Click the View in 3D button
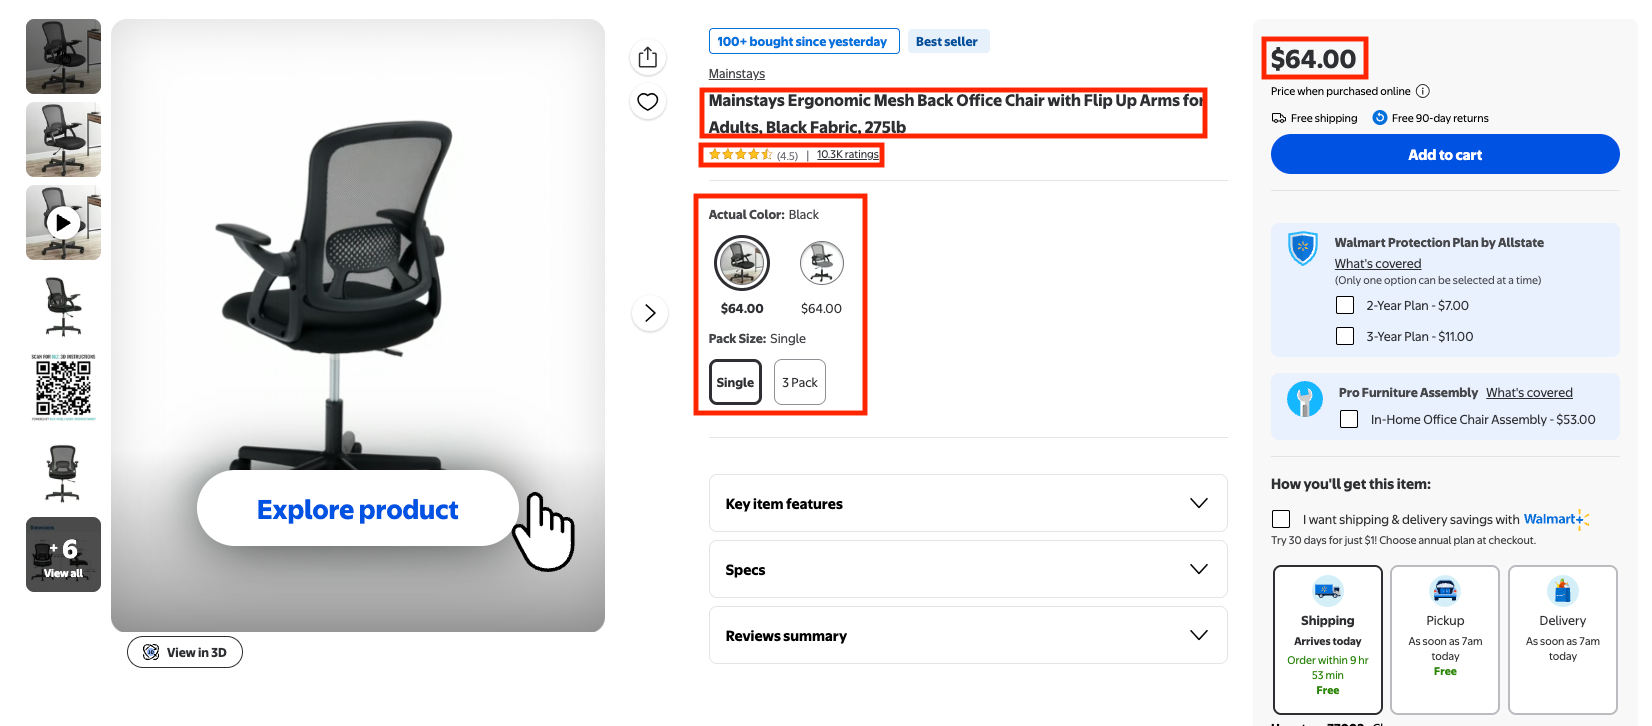 [185, 652]
